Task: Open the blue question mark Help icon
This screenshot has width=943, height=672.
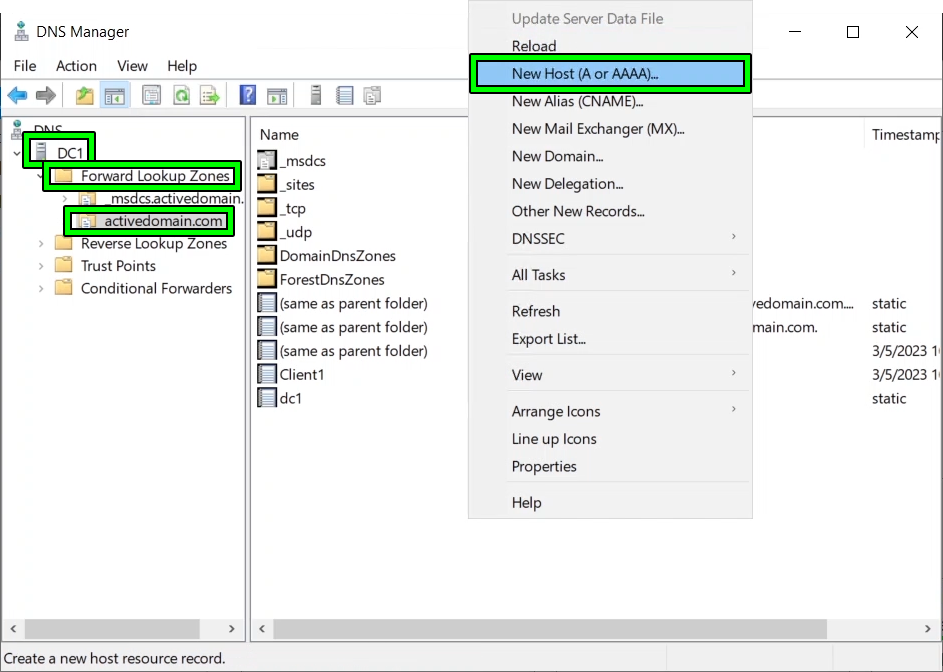Action: [x=248, y=95]
